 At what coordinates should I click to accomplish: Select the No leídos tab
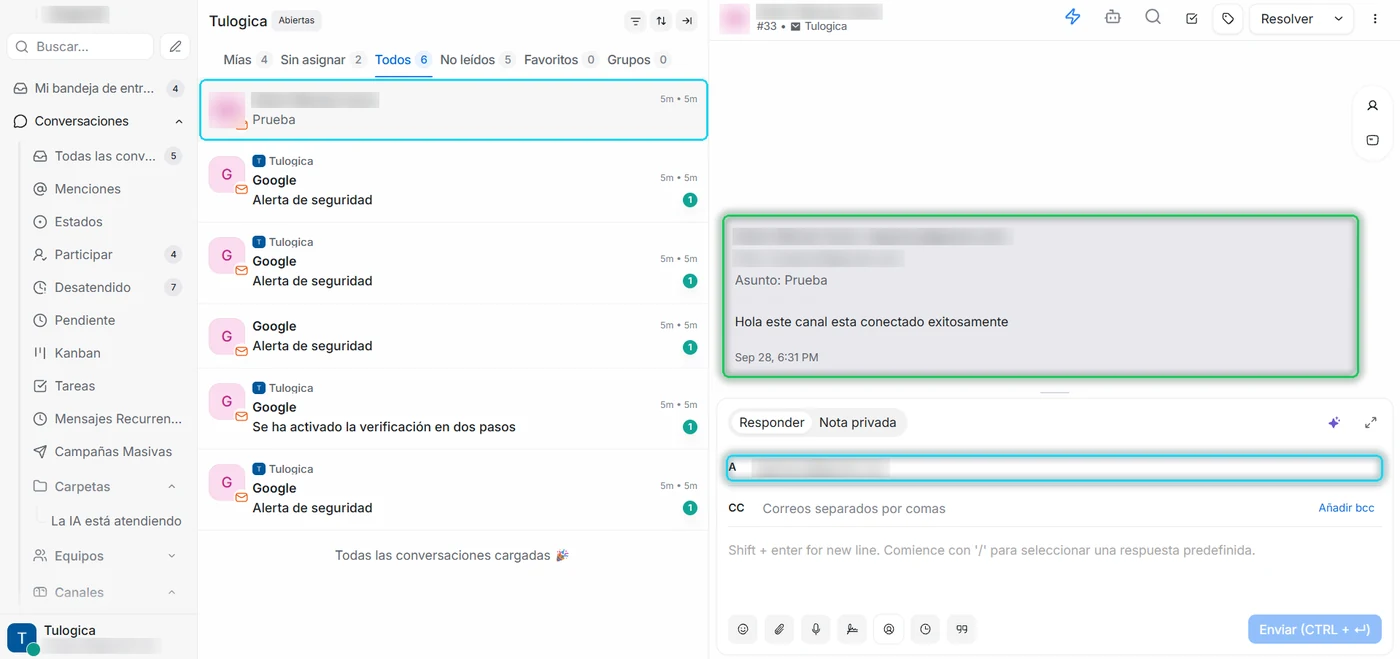(477, 60)
